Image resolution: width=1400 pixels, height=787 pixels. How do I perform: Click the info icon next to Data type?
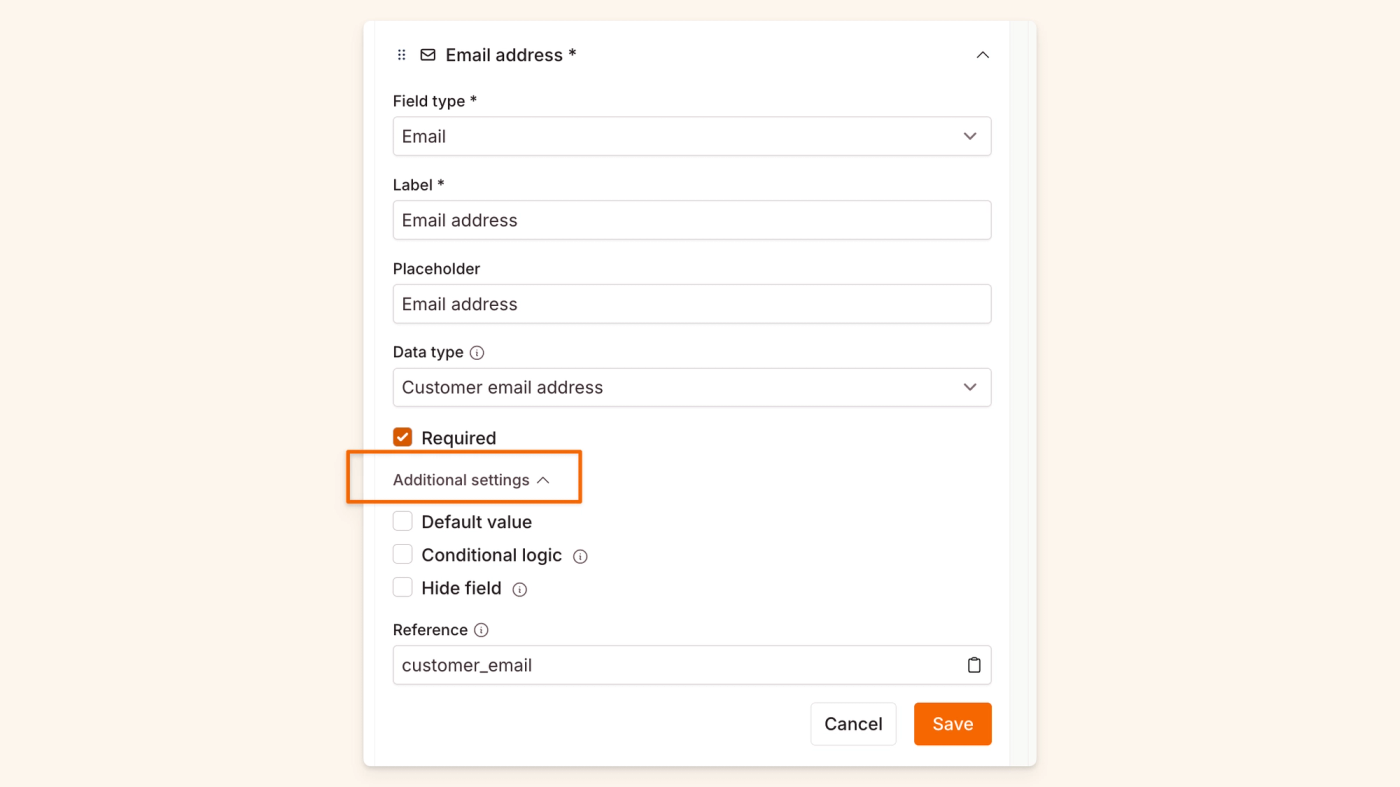[477, 352]
